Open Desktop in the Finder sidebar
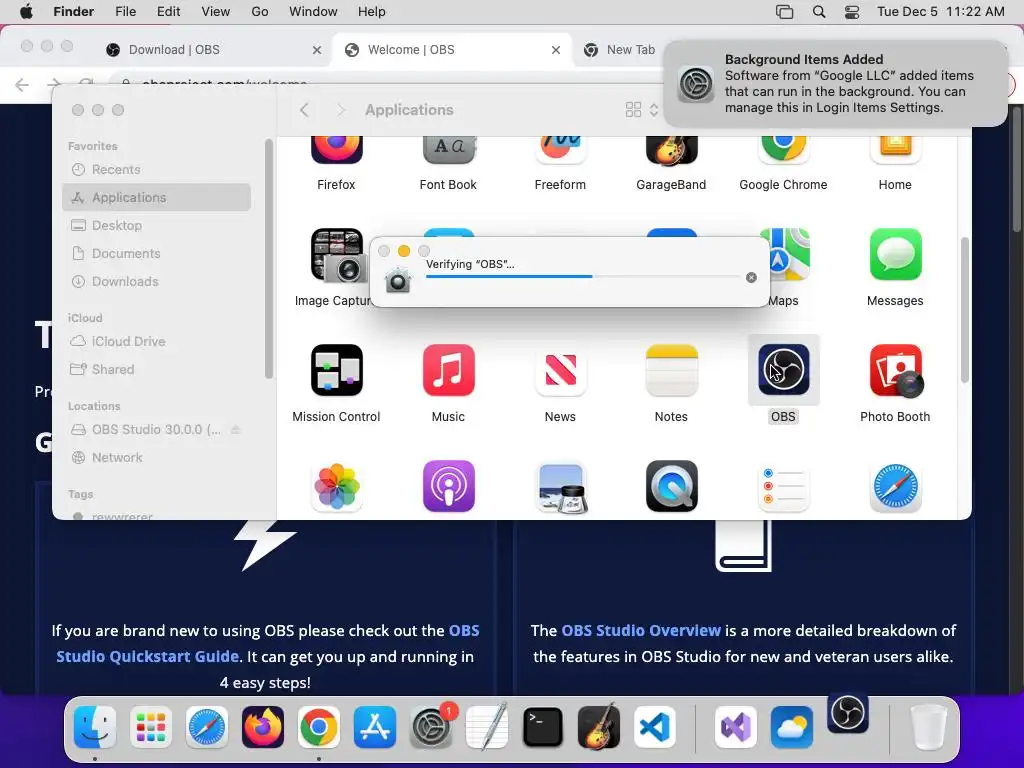1024x768 pixels. coord(157,225)
